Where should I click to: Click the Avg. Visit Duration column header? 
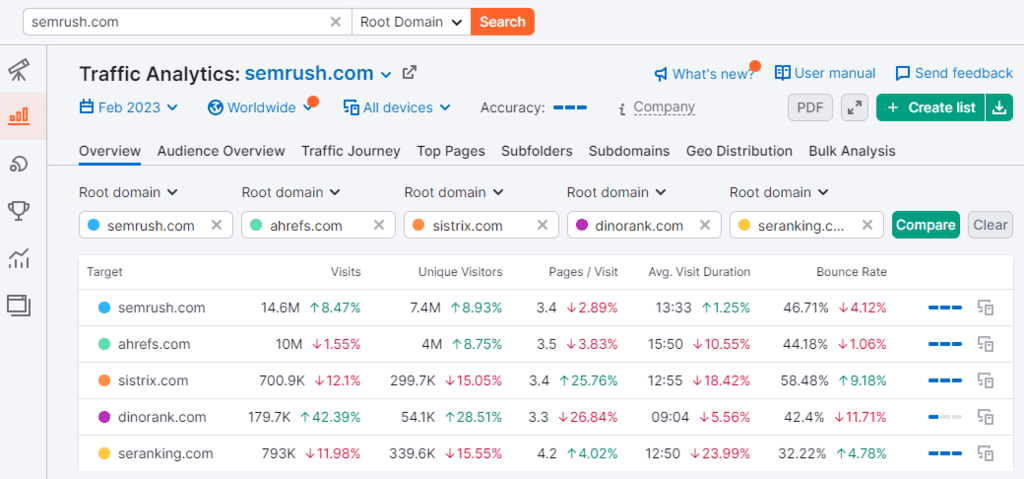coord(699,272)
